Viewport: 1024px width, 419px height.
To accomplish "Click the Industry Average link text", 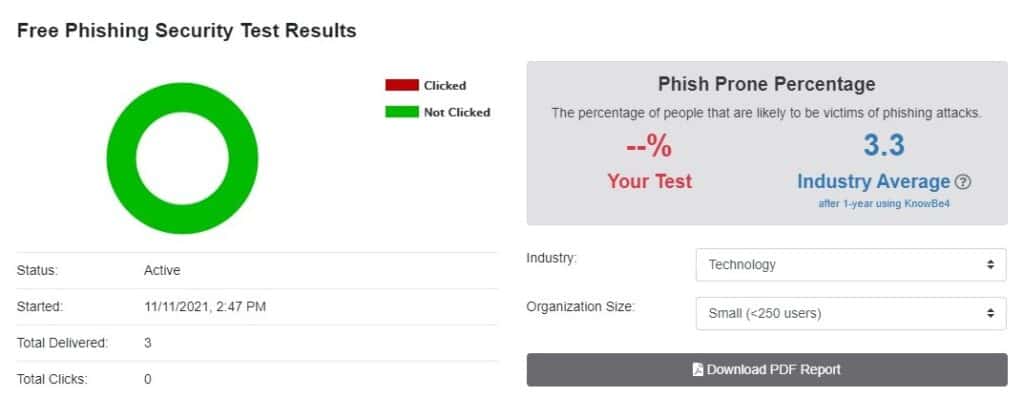I will click(873, 181).
